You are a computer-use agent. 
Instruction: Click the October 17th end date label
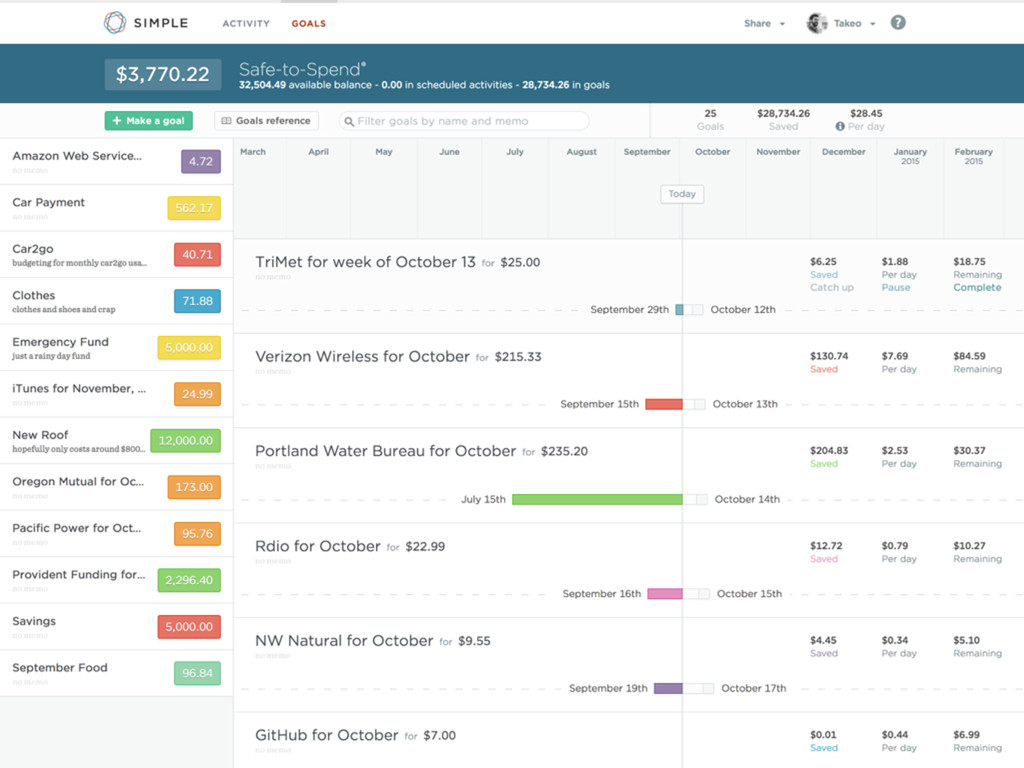tap(754, 688)
